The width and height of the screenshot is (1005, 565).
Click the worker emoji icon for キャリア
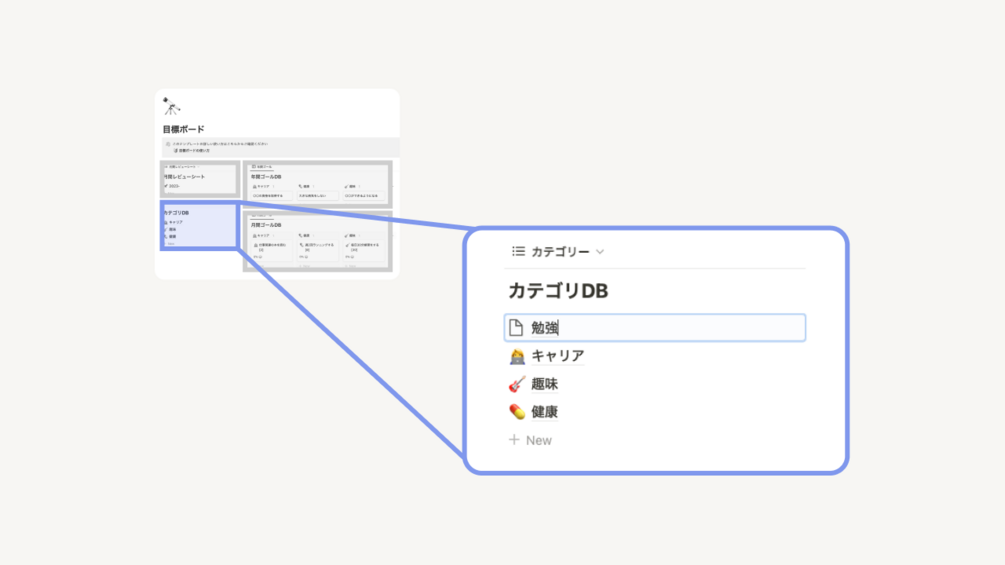coord(517,356)
